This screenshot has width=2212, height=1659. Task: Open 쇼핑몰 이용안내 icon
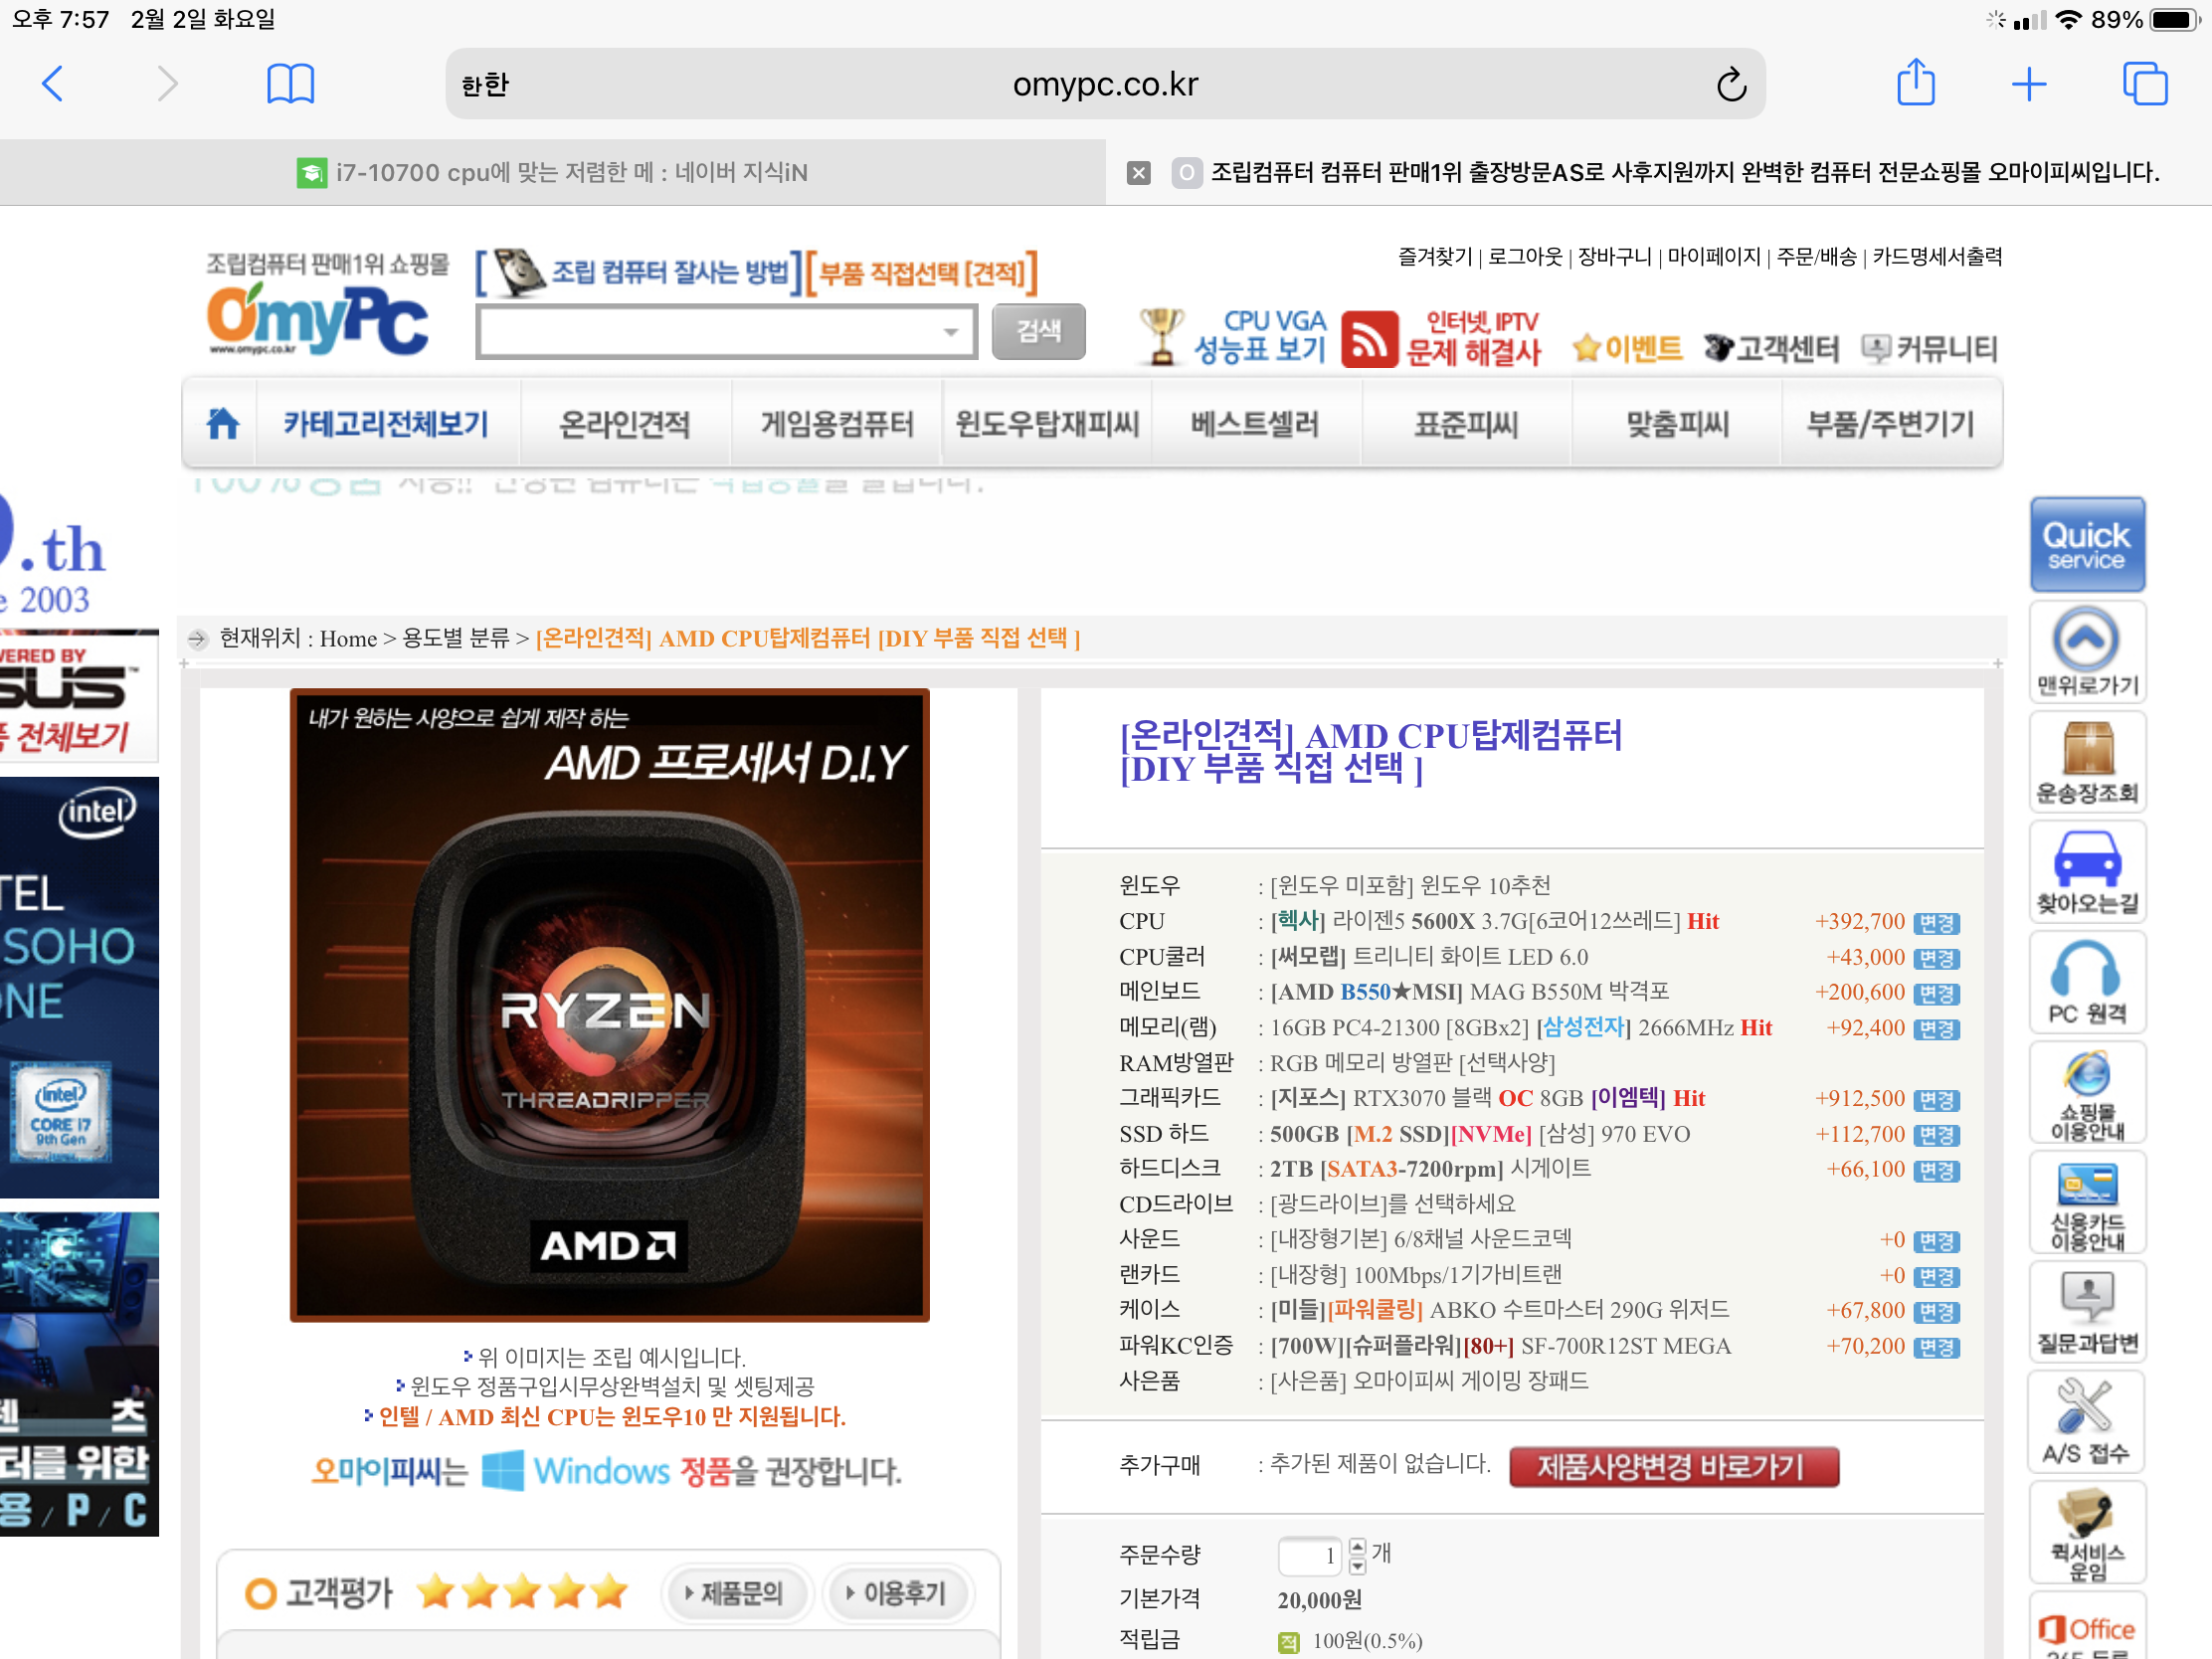(2087, 1092)
